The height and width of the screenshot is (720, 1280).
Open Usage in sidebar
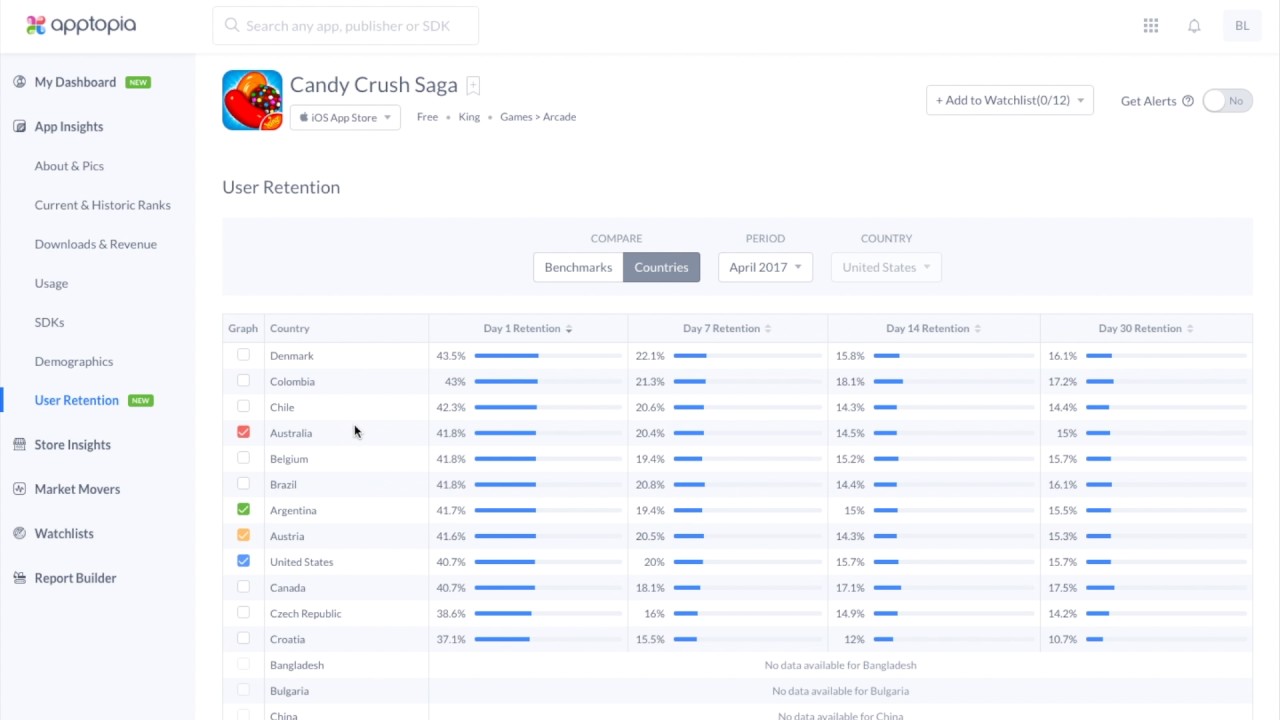51,283
